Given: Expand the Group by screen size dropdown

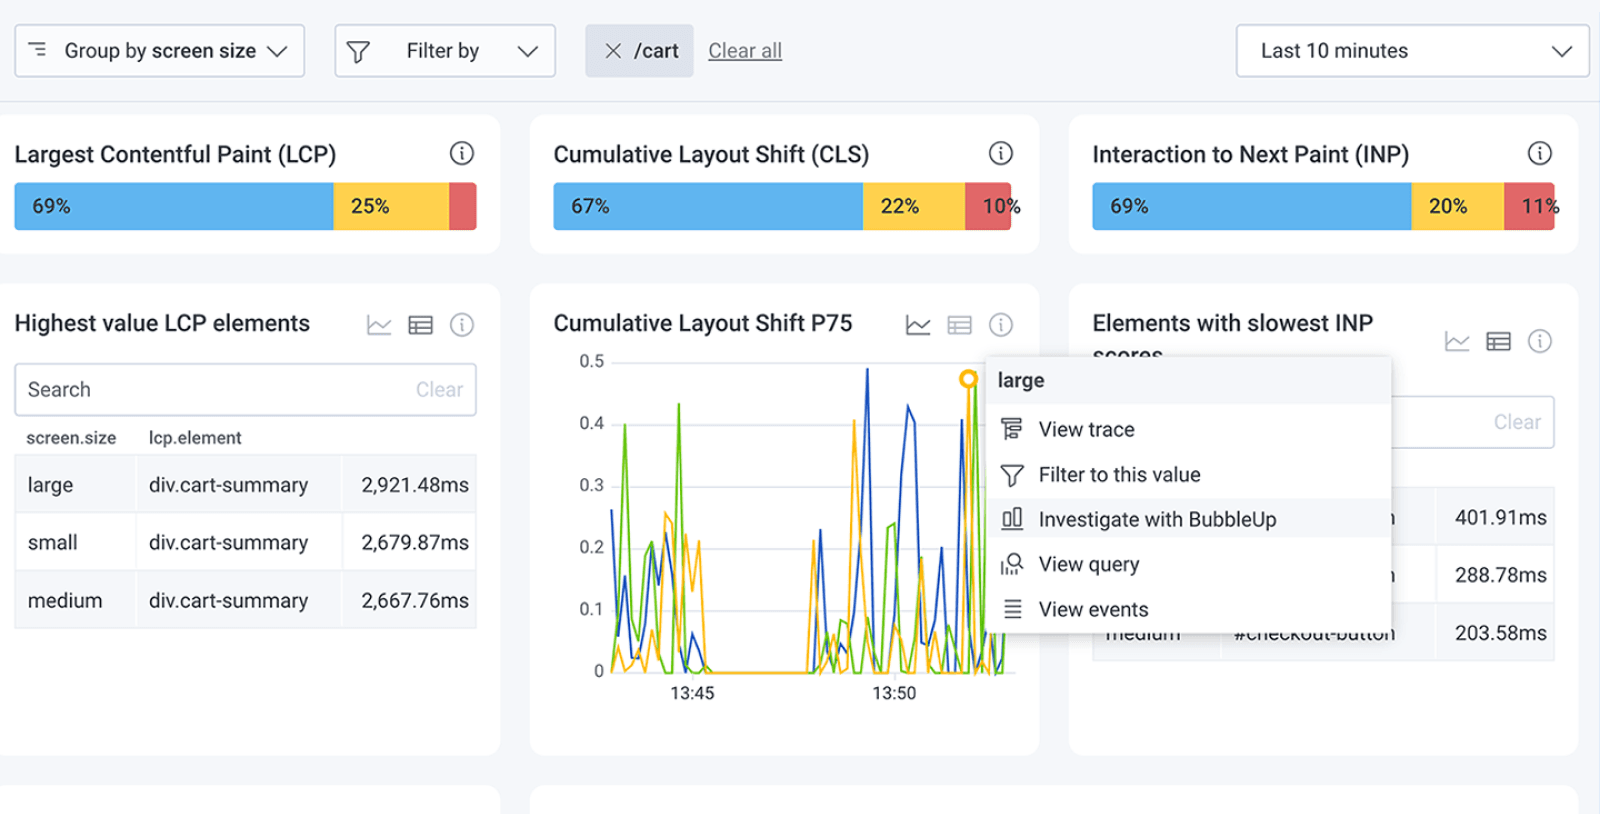Looking at the screenshot, I should (160, 51).
